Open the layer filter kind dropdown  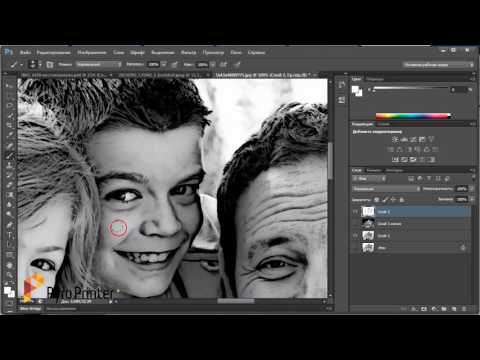click(x=369, y=179)
